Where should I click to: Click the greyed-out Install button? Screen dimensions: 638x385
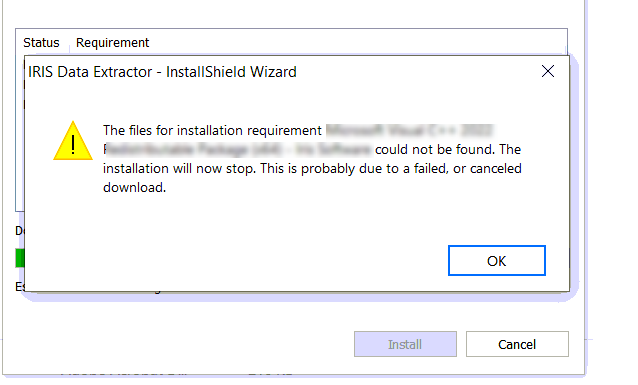pos(405,344)
